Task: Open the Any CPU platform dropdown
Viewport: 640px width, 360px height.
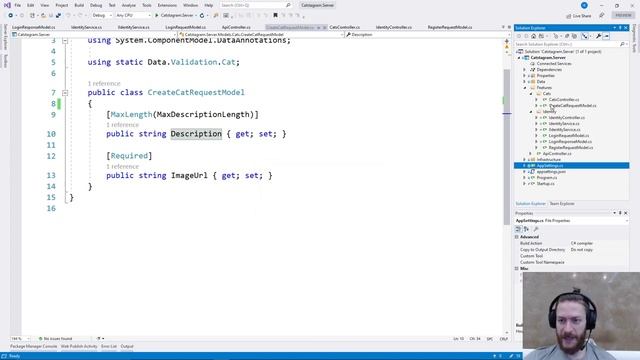Action: coord(133,16)
